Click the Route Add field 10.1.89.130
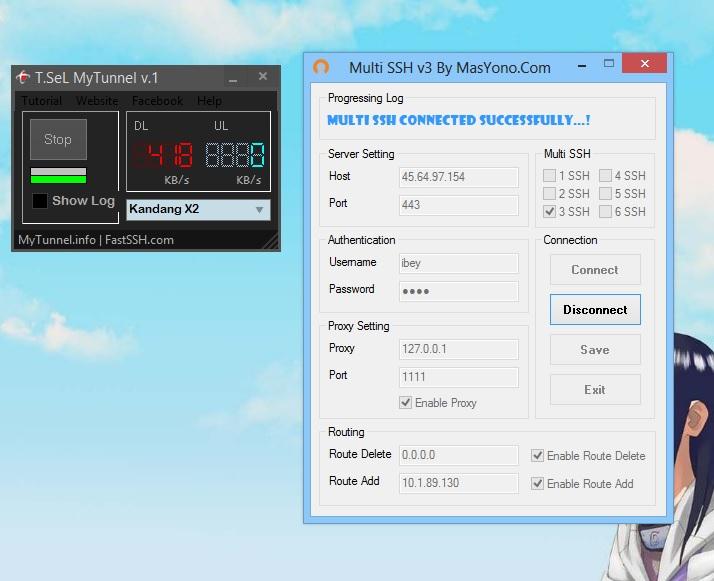714x581 pixels. (x=459, y=483)
